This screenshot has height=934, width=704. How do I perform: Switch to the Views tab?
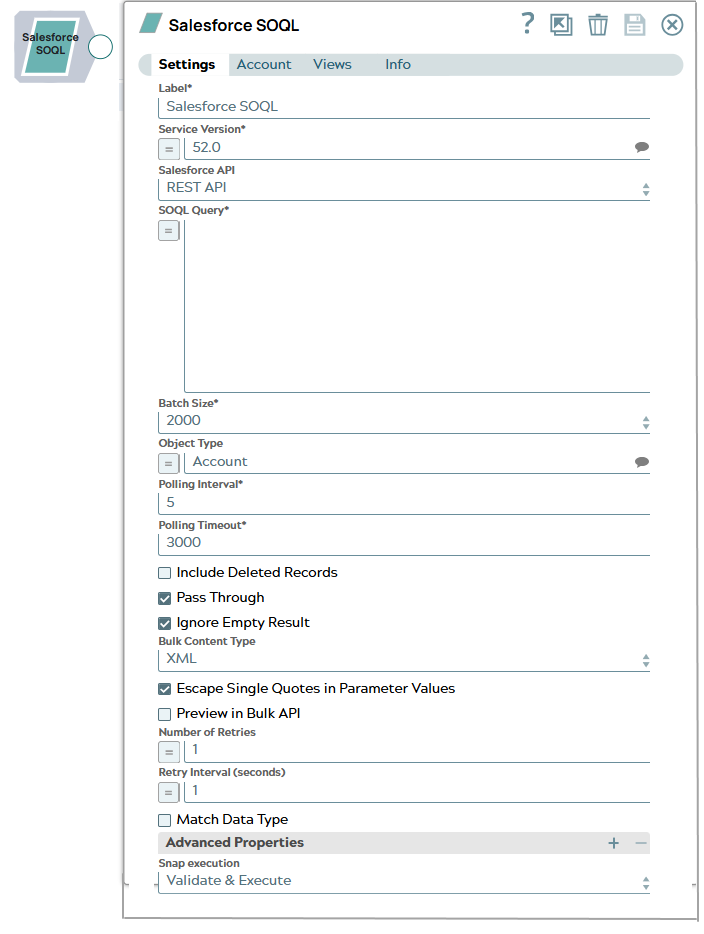point(332,64)
